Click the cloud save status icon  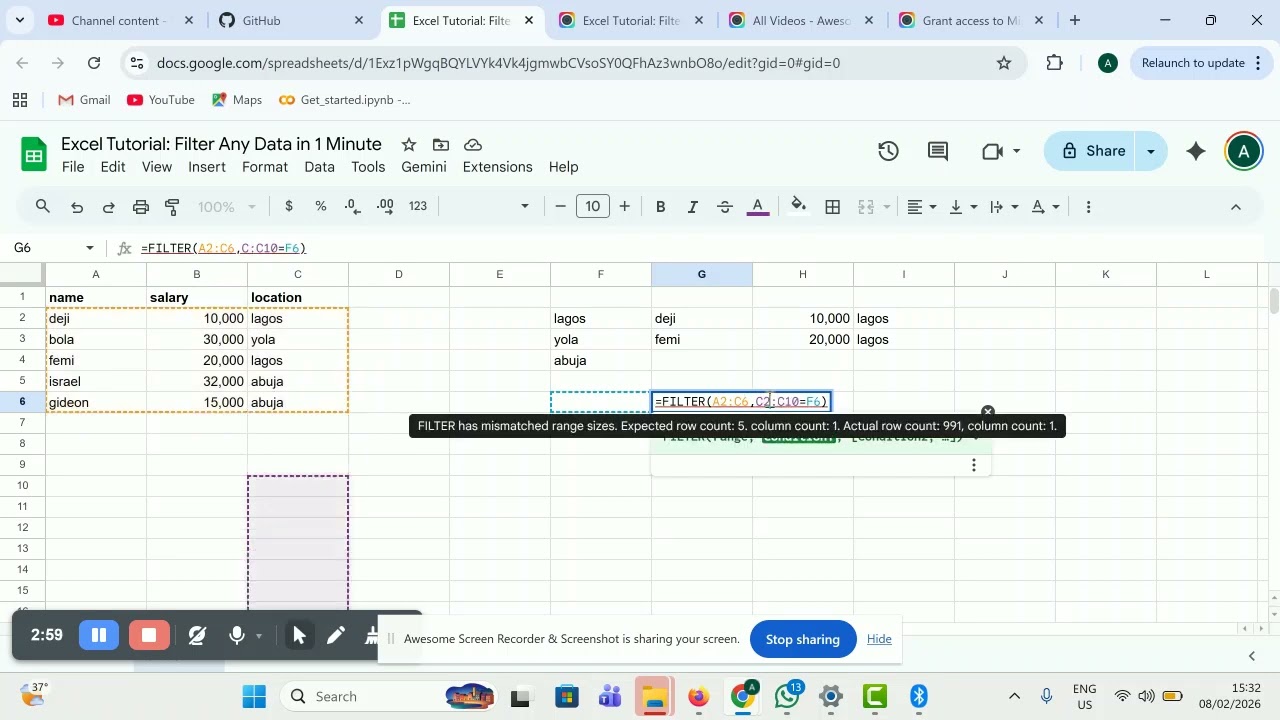pos(474,145)
